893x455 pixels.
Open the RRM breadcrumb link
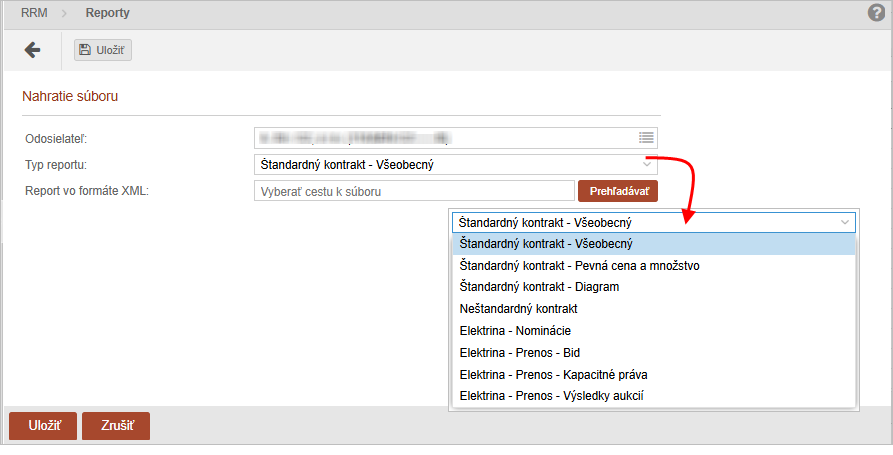[x=34, y=14]
